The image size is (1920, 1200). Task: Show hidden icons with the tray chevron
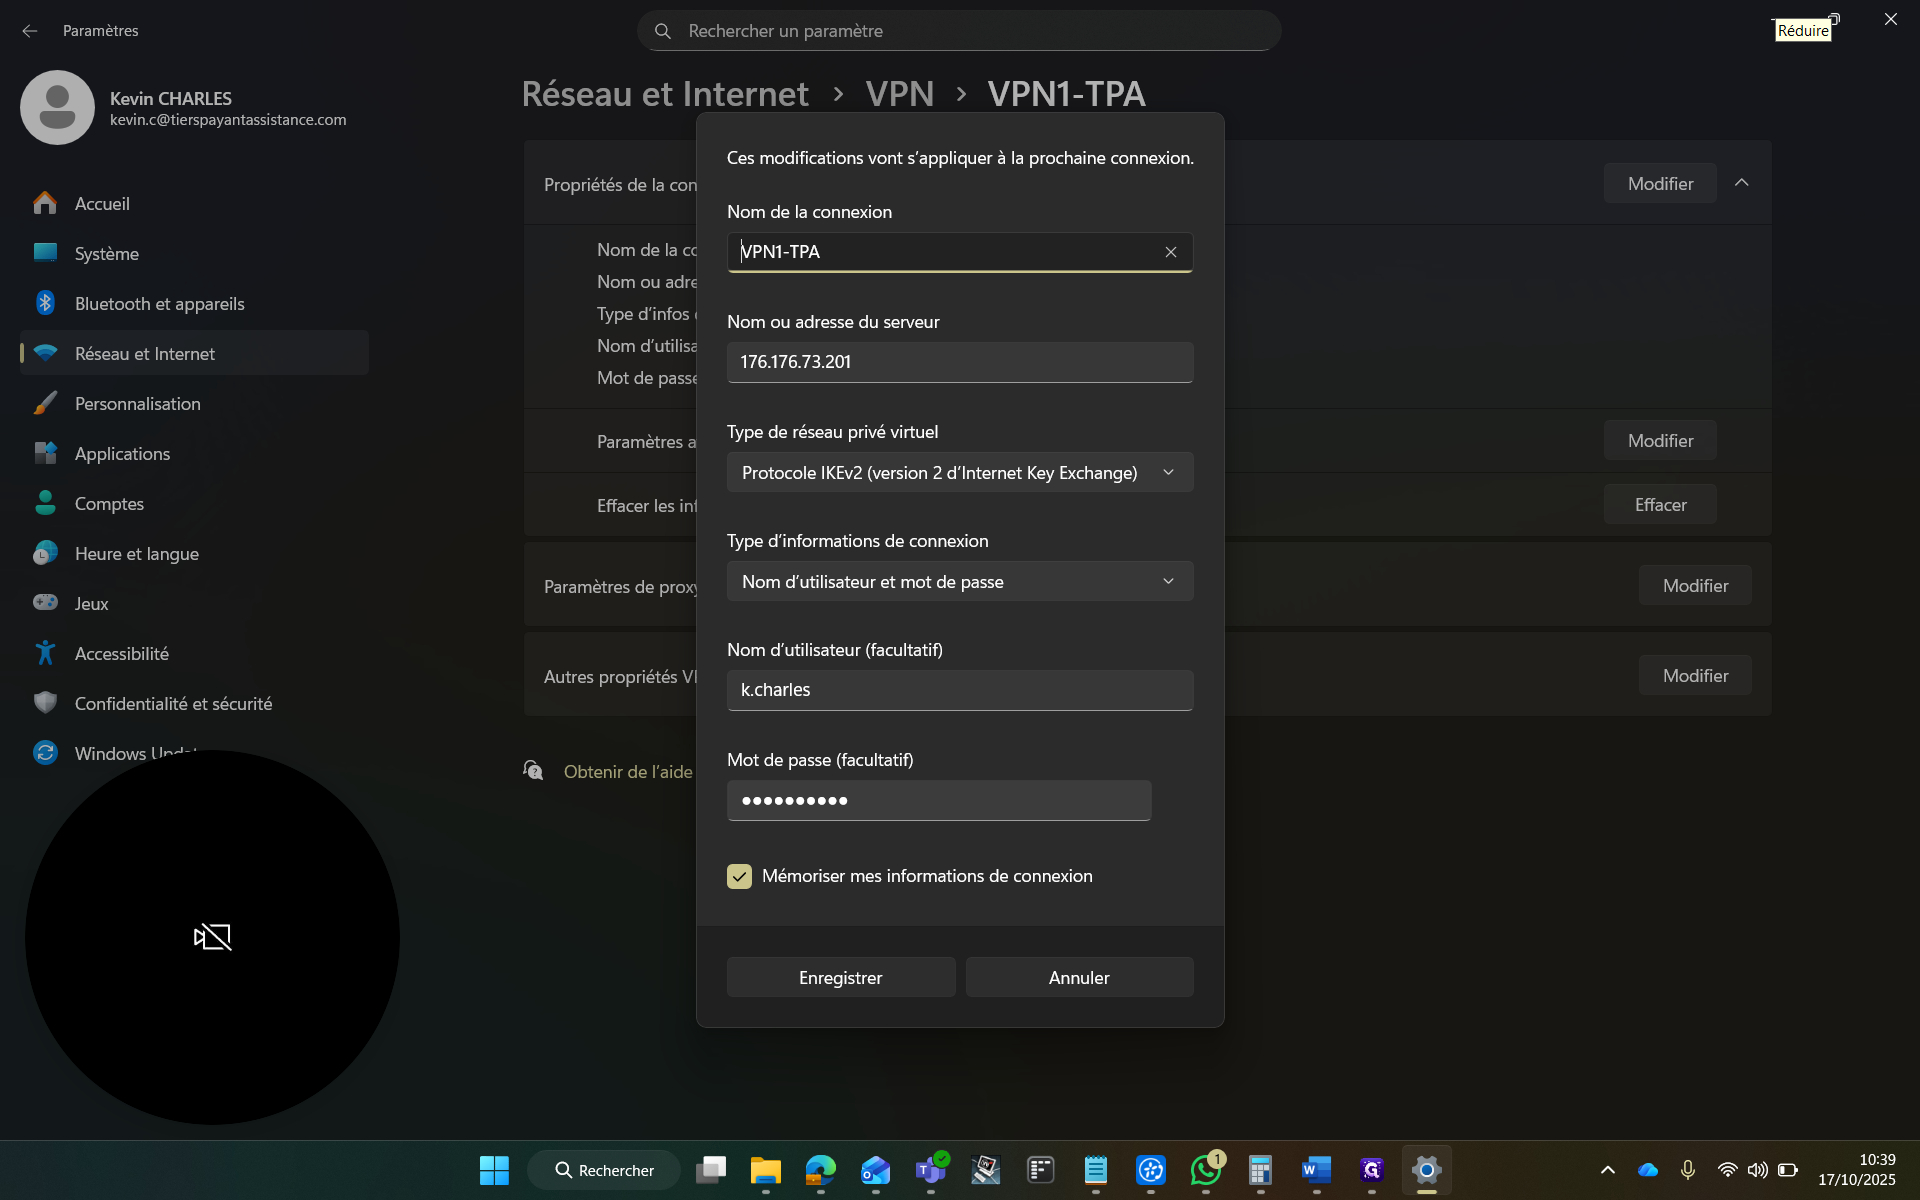pos(1608,1170)
